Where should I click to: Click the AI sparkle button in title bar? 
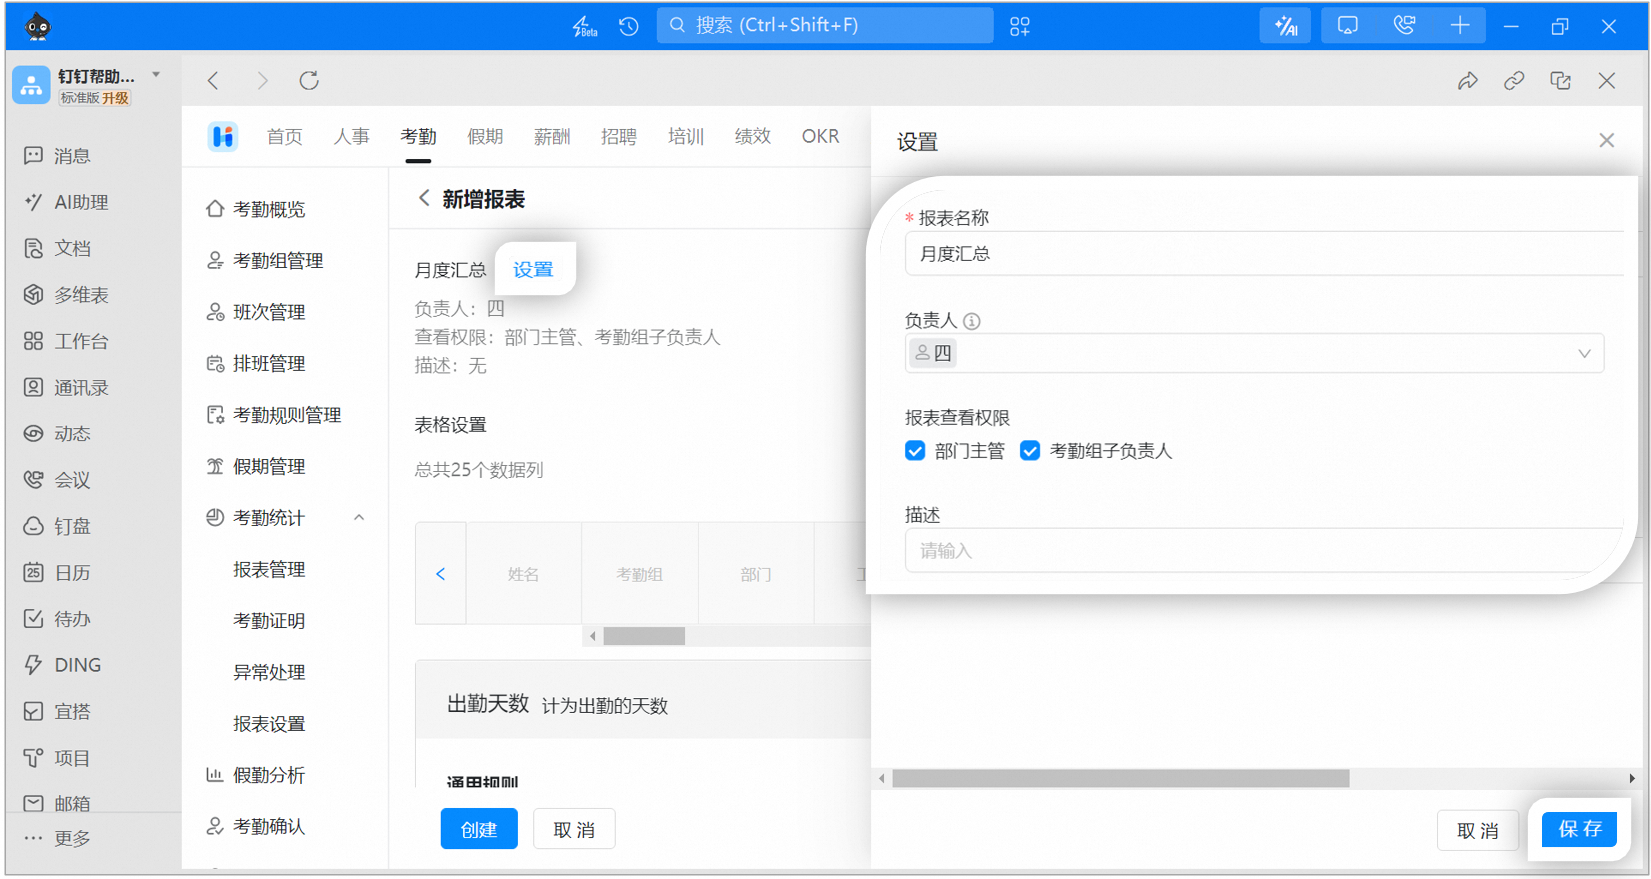point(1286,26)
